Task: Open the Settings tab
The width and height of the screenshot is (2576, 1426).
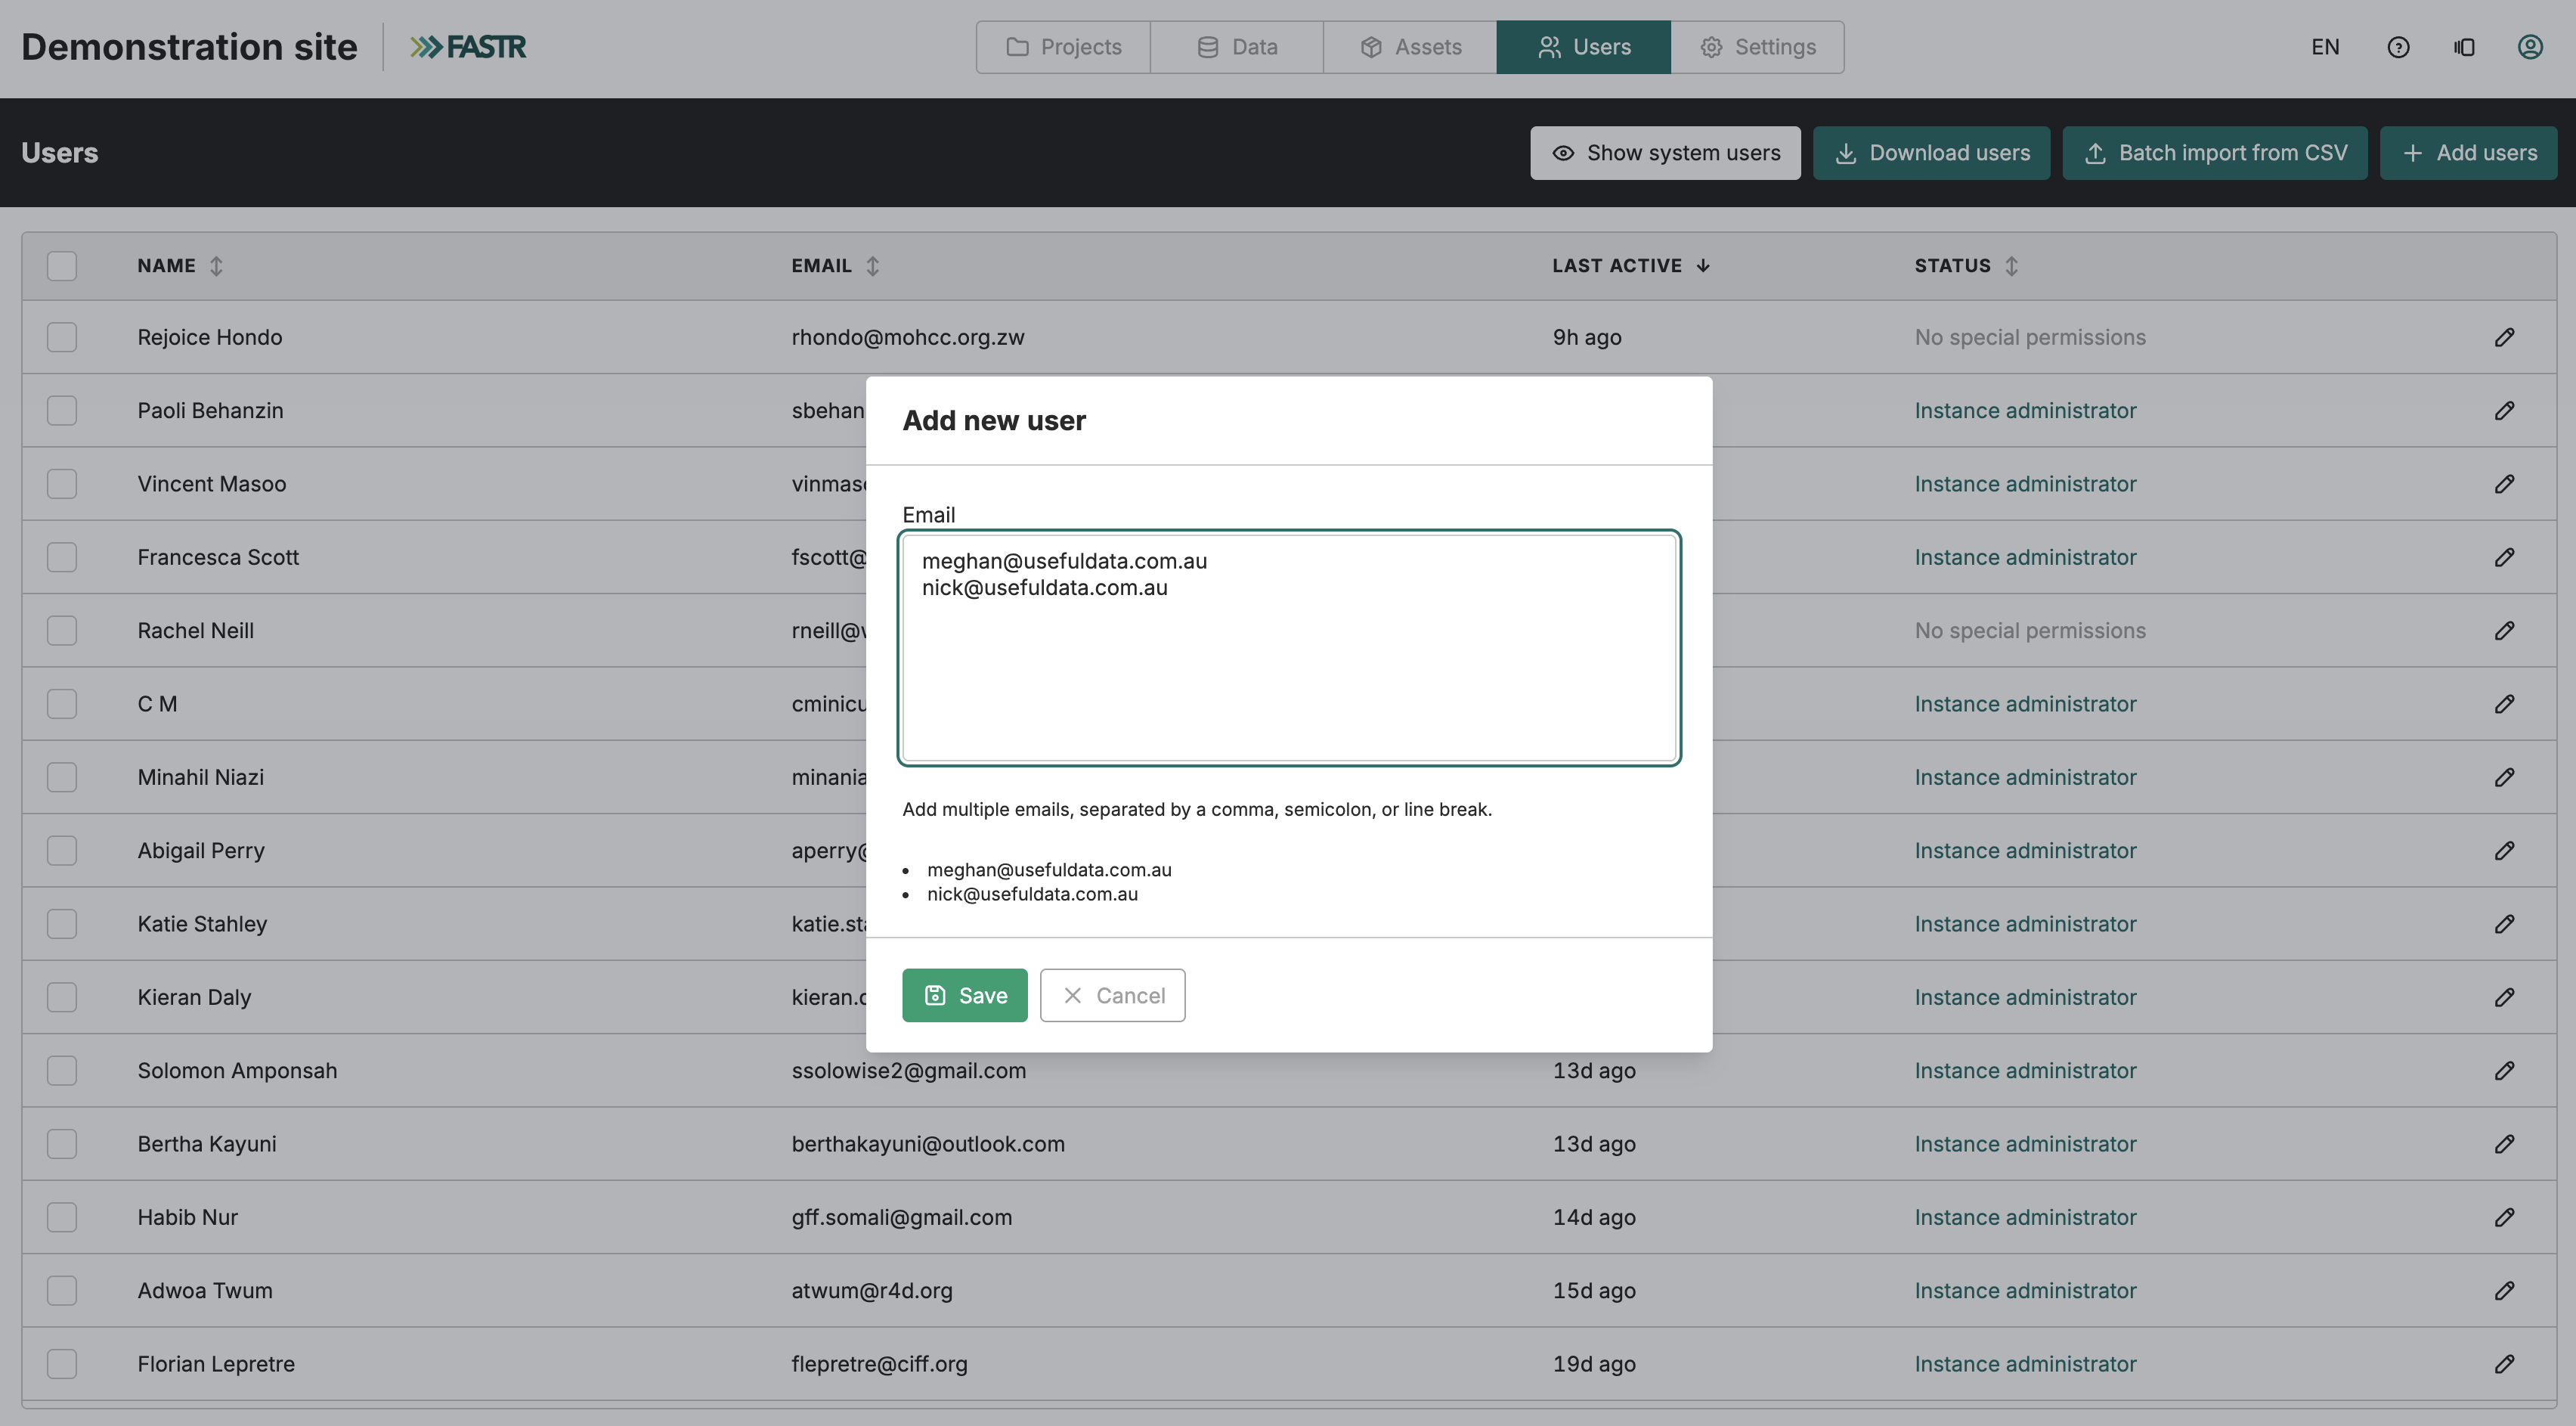Action: pyautogui.click(x=1757, y=47)
